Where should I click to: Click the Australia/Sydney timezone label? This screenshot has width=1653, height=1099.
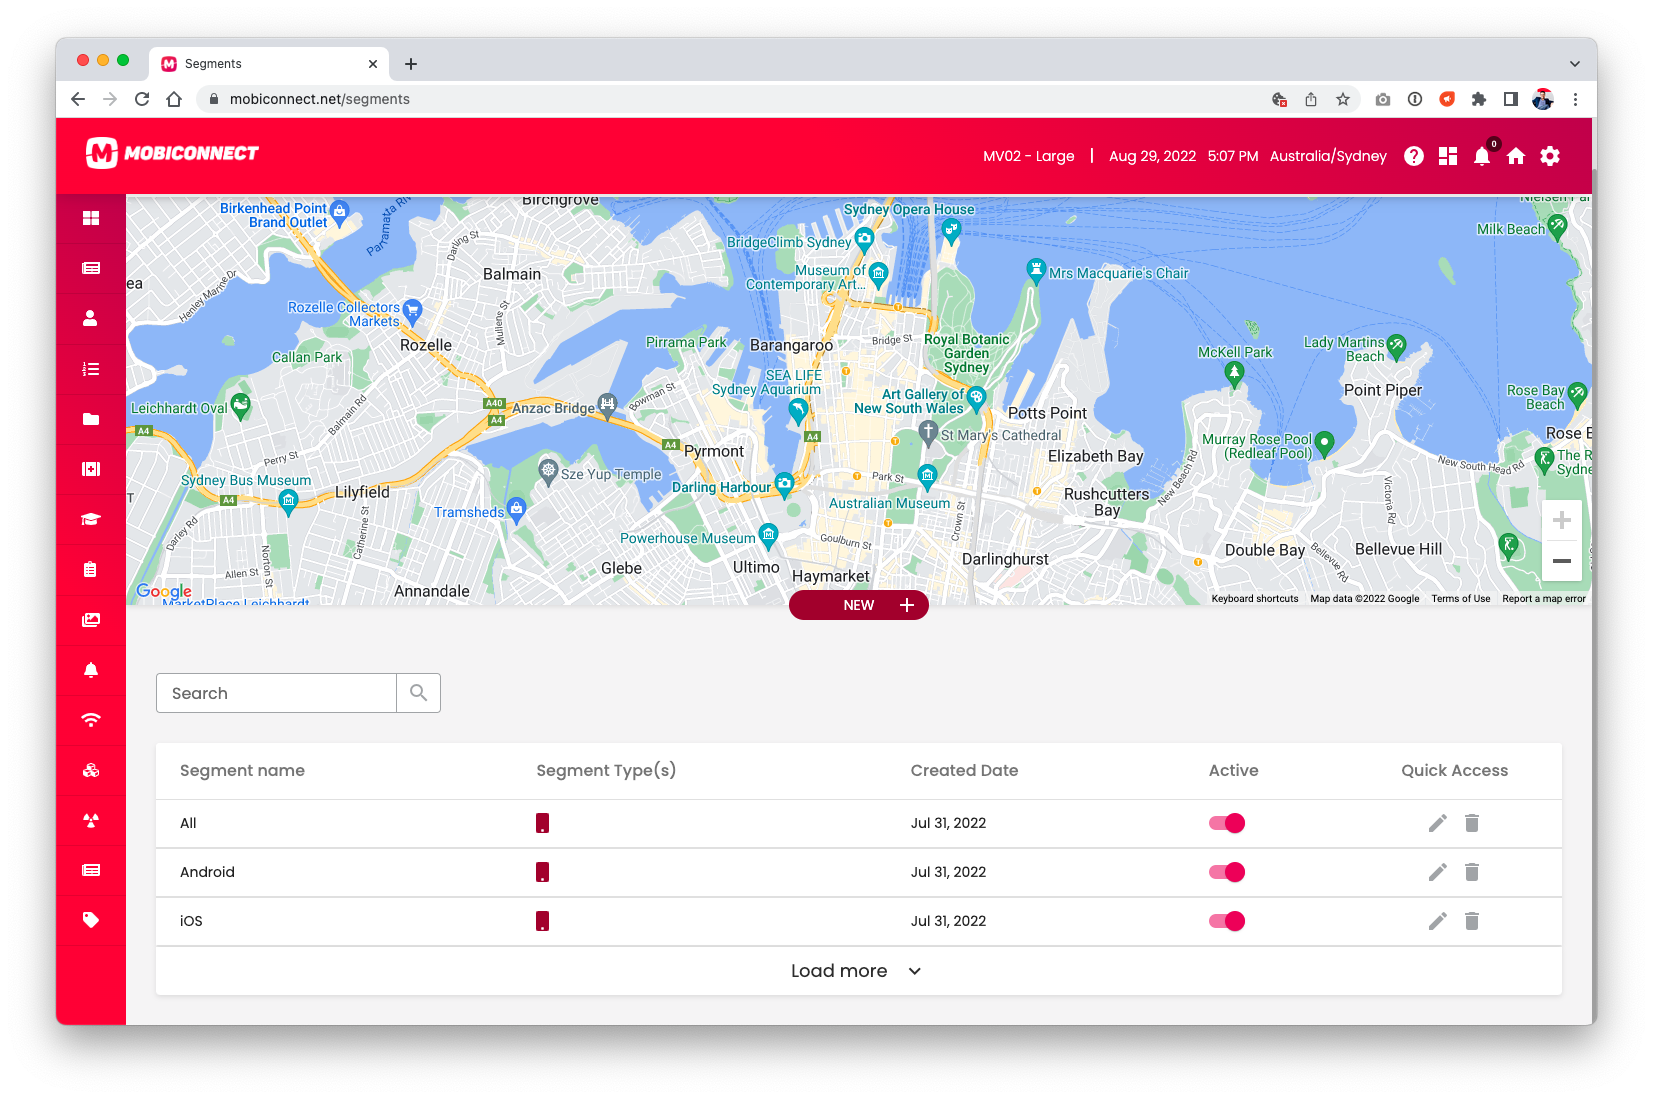coord(1328,156)
